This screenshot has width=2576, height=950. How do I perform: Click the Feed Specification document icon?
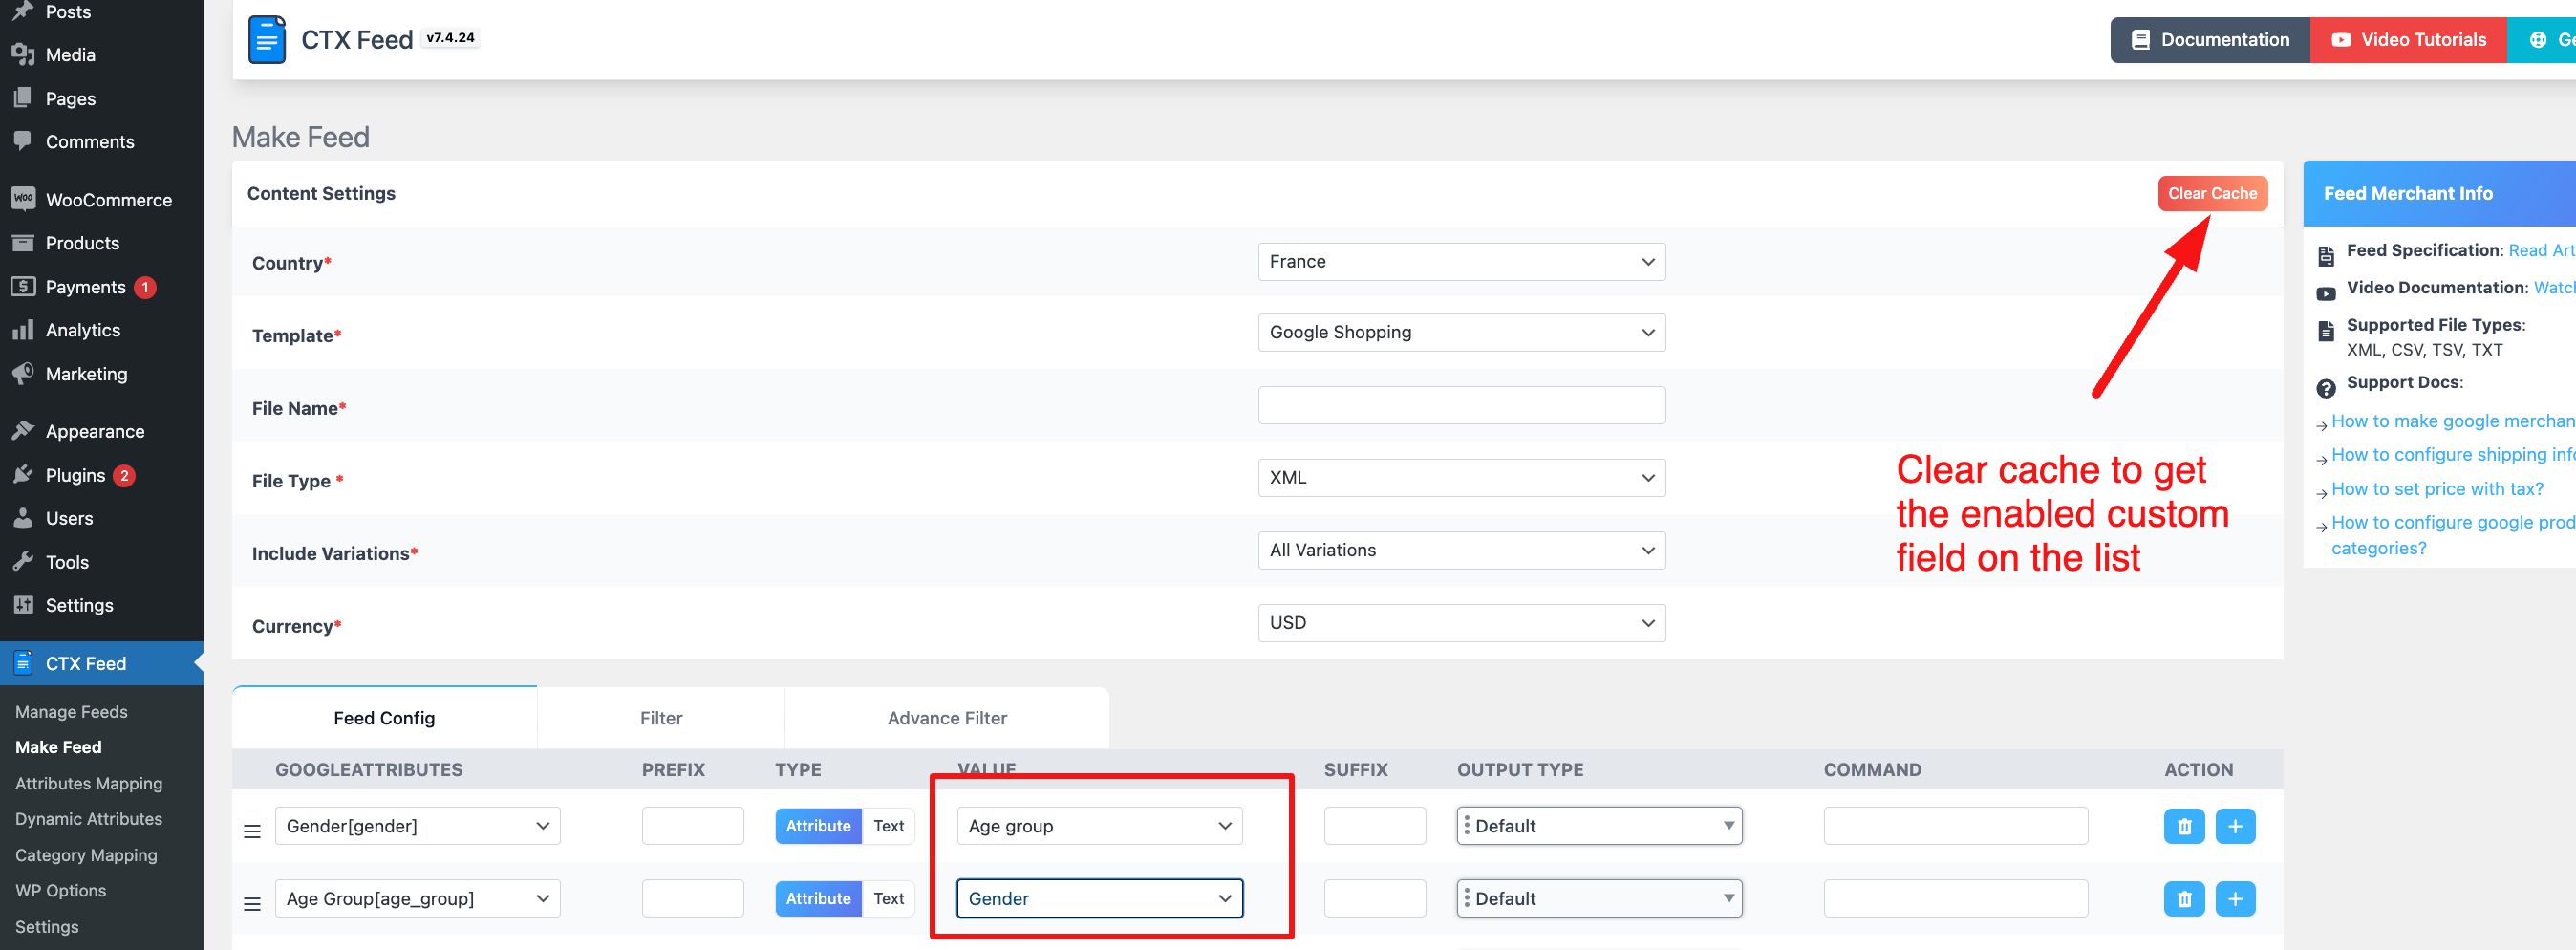tap(2326, 256)
